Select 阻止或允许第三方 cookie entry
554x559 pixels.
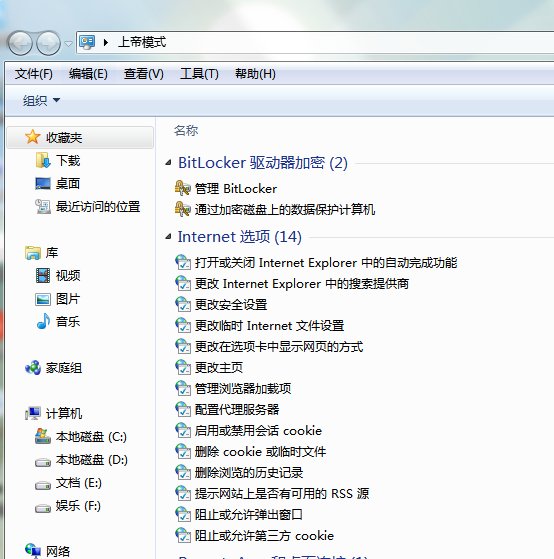(x=264, y=535)
